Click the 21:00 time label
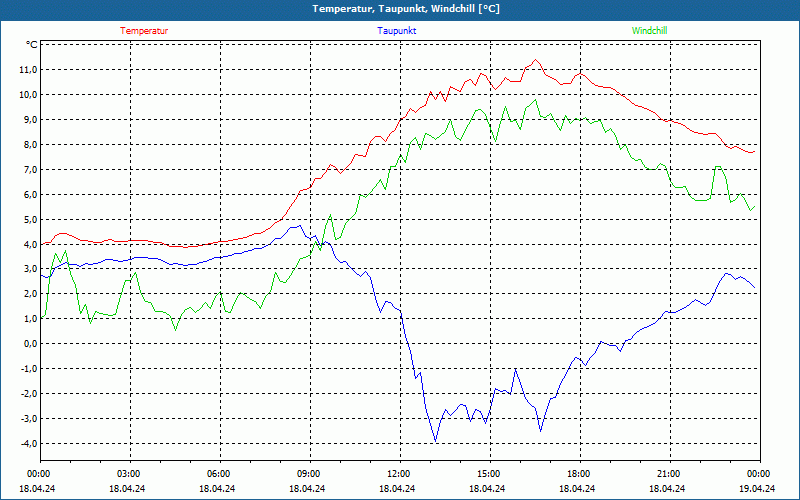The height and width of the screenshot is (500, 800). [670, 474]
